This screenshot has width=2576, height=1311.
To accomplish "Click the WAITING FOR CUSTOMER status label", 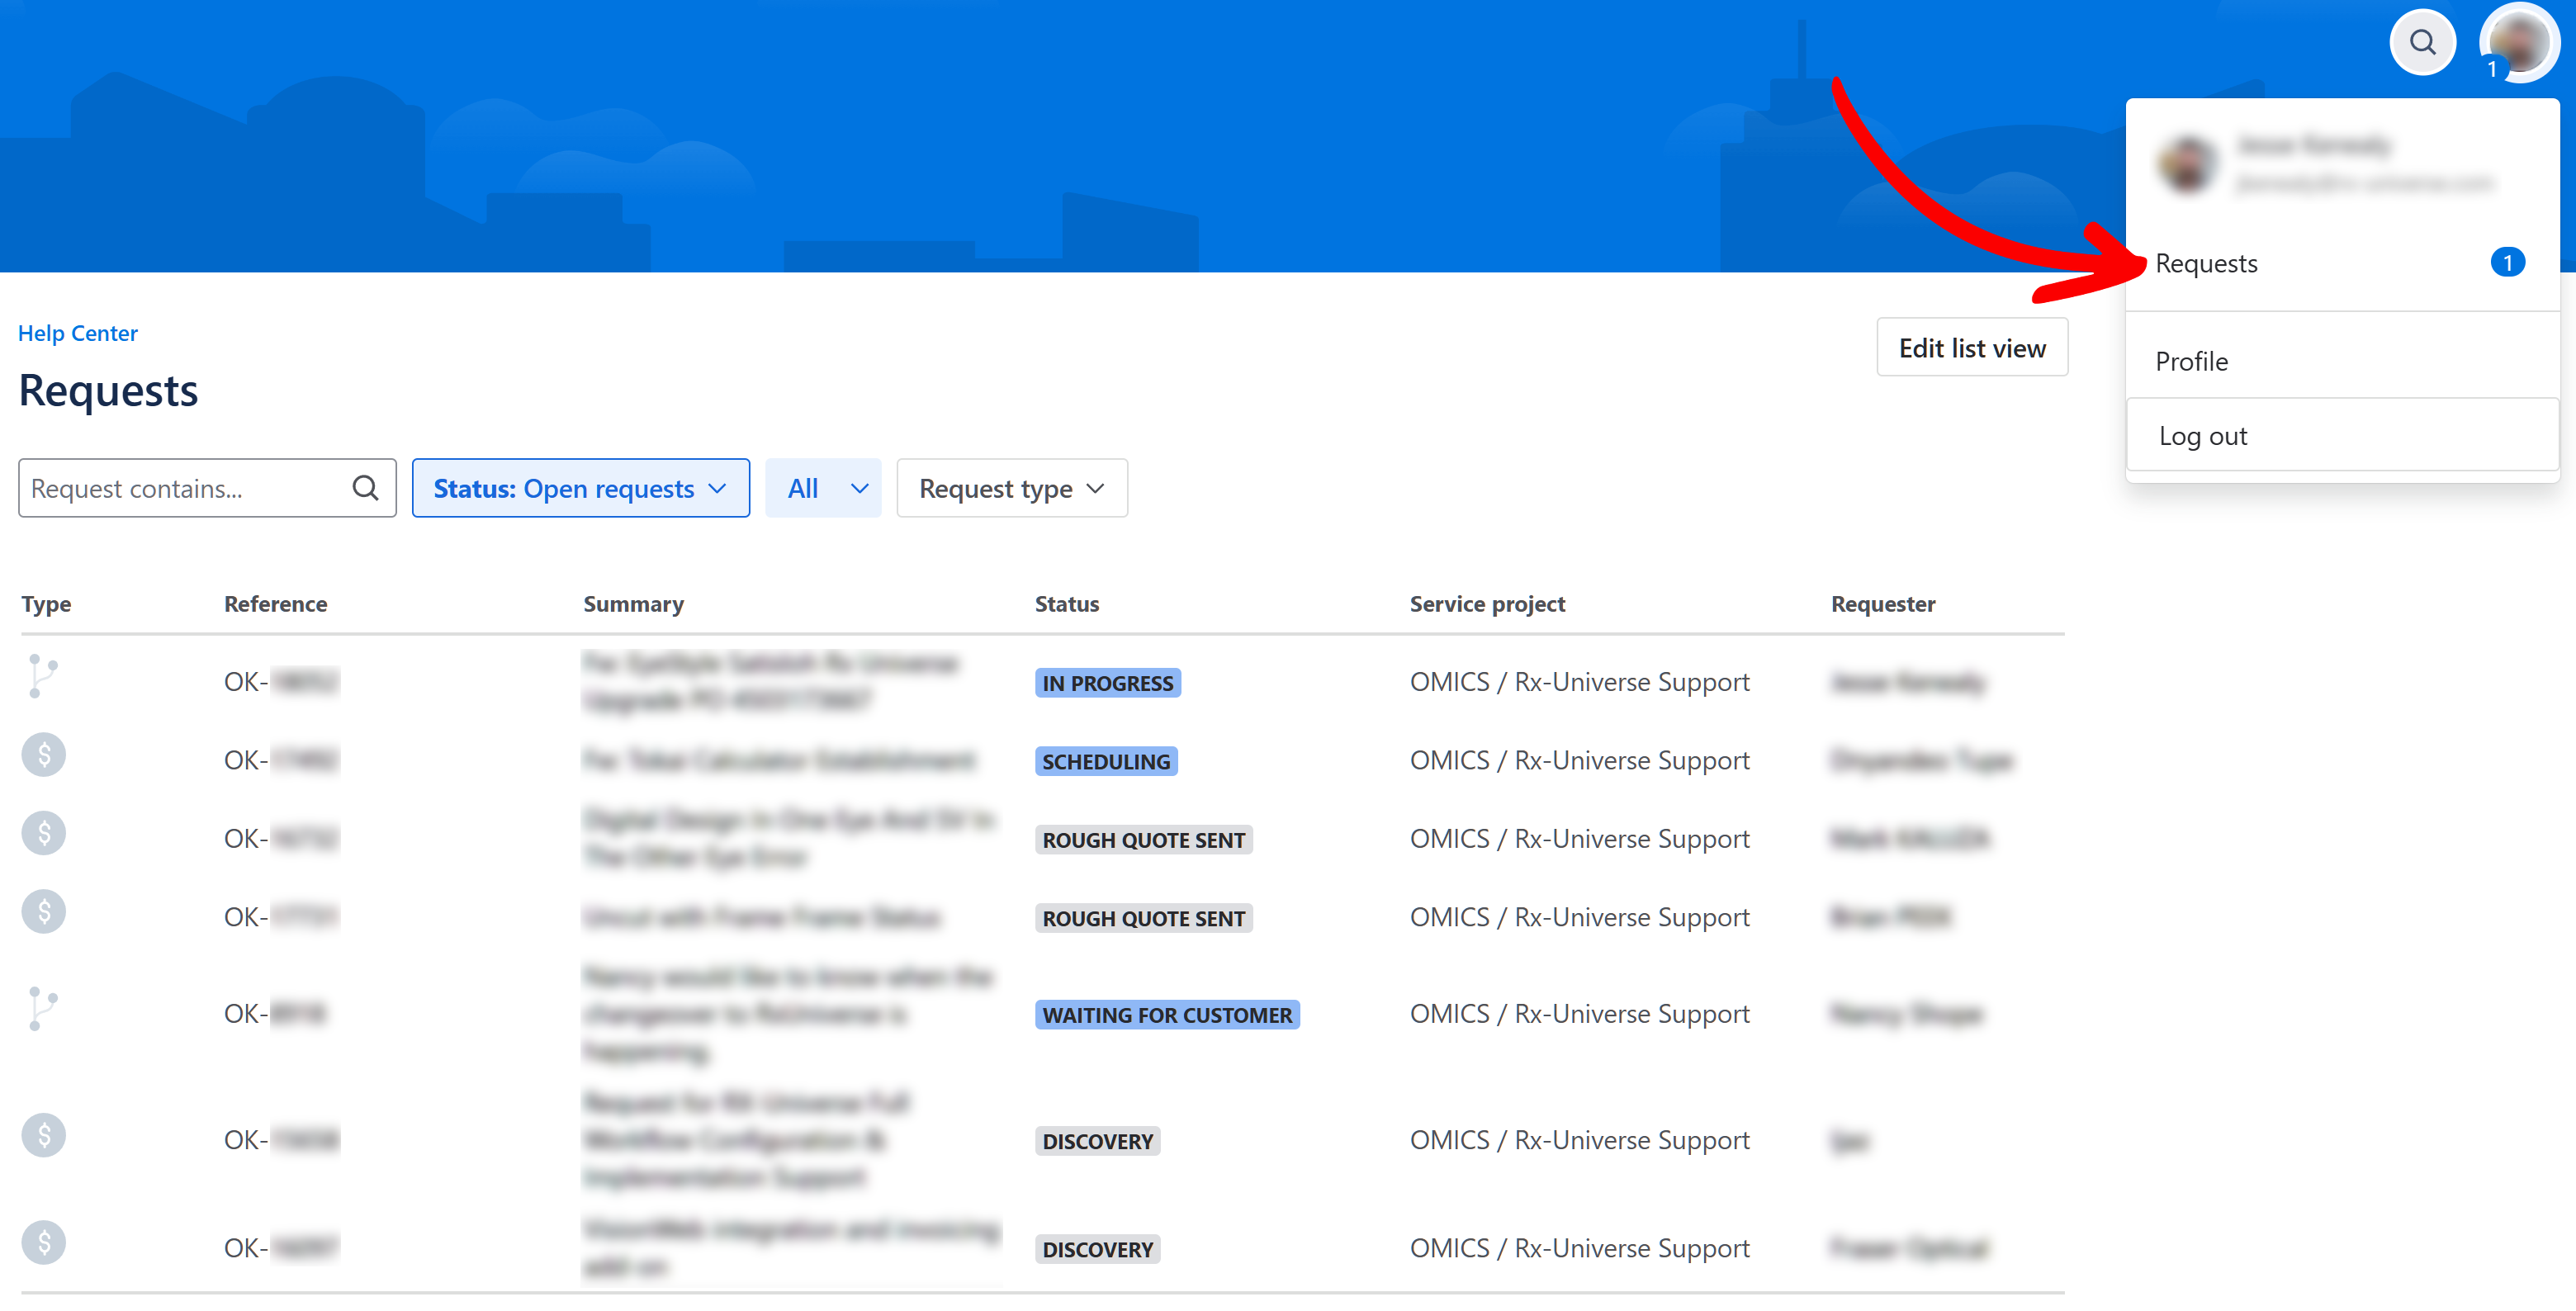I will 1166,1015.
